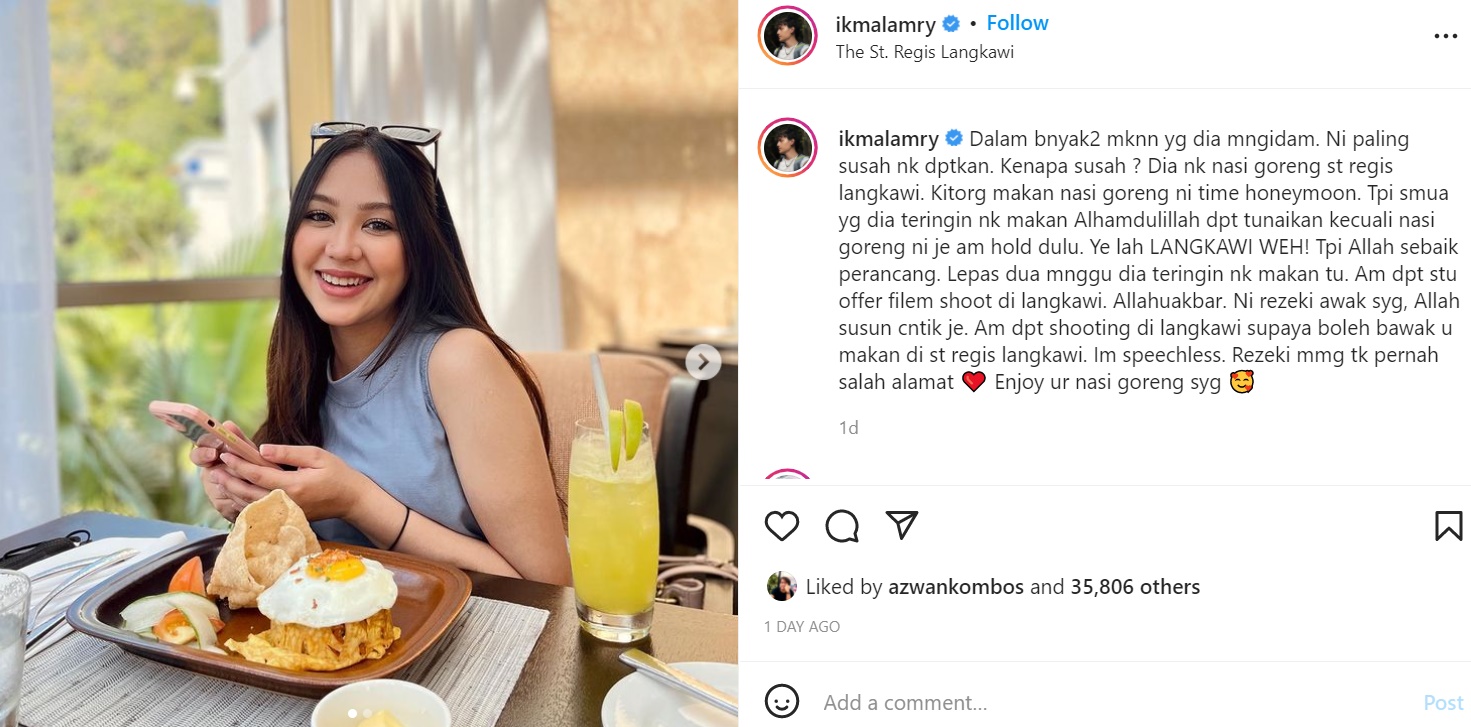The width and height of the screenshot is (1471, 727).
Task: Click the post photo of woman
Action: 369,363
